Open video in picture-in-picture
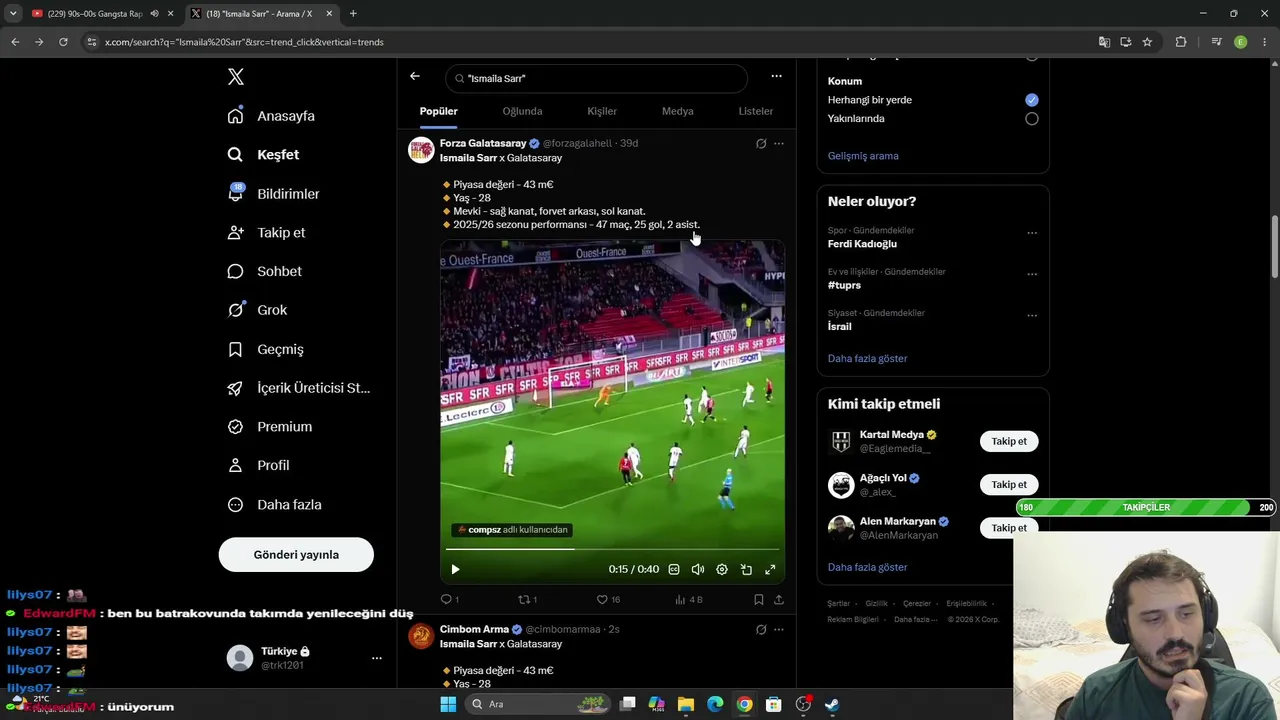Viewport: 1280px width, 720px height. pos(746,570)
